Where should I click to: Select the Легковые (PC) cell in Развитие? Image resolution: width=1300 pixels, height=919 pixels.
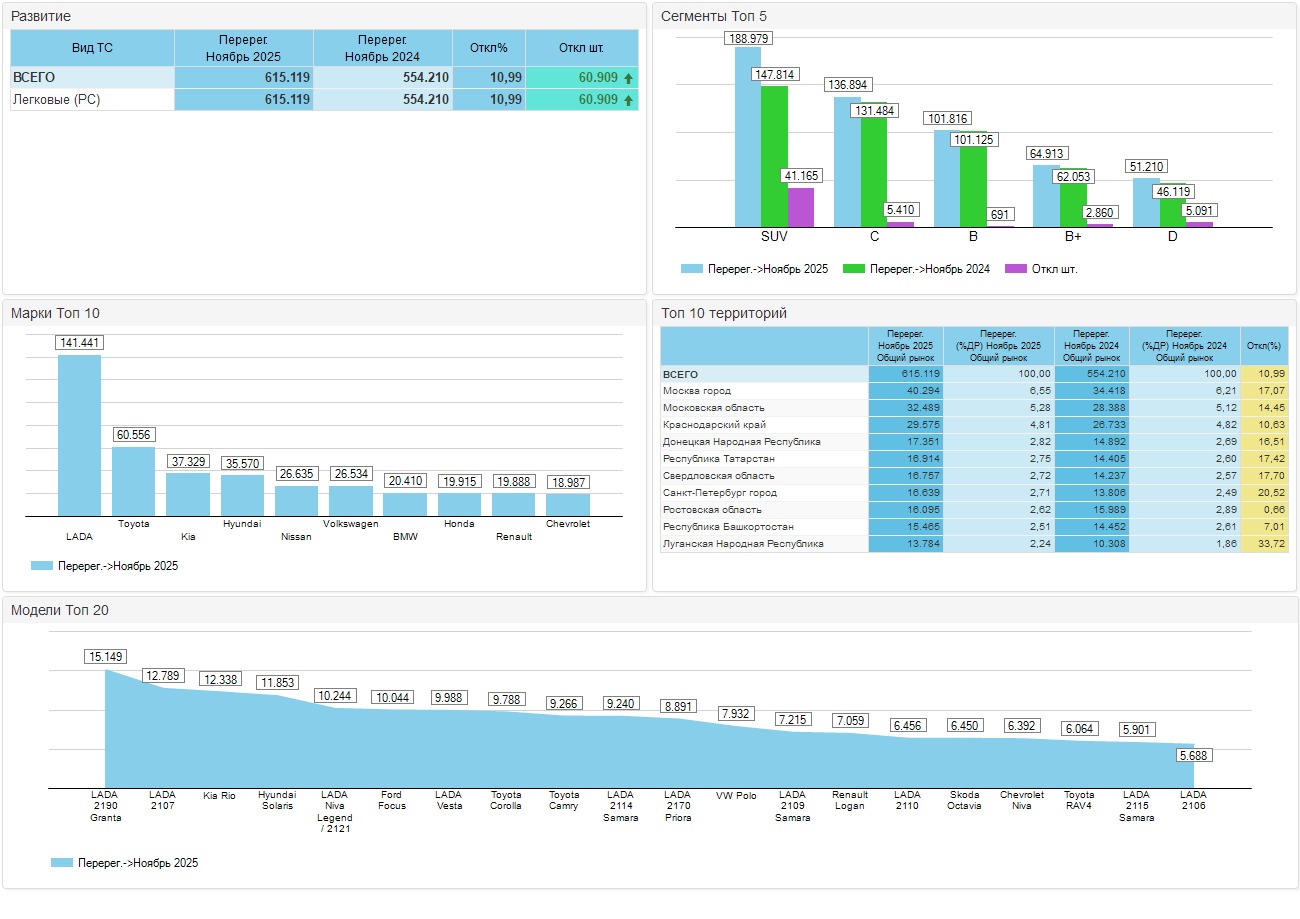56,100
